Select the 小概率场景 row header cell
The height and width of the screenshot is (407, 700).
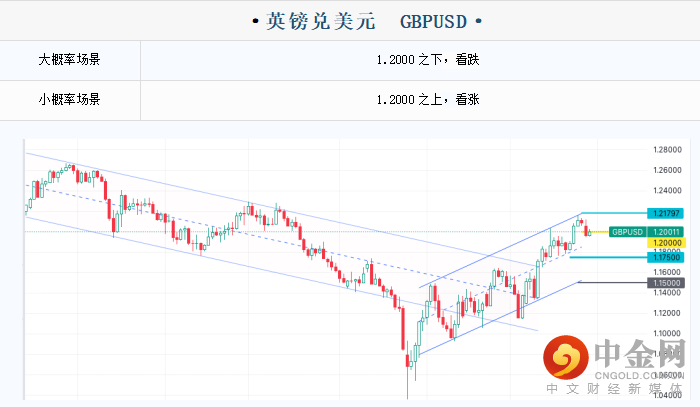coord(70,100)
